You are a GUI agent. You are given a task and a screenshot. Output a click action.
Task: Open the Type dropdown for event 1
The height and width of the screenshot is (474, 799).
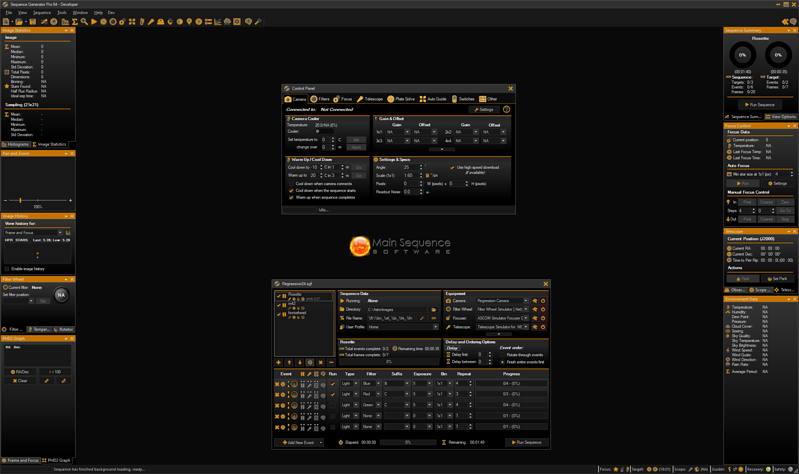coord(356,383)
